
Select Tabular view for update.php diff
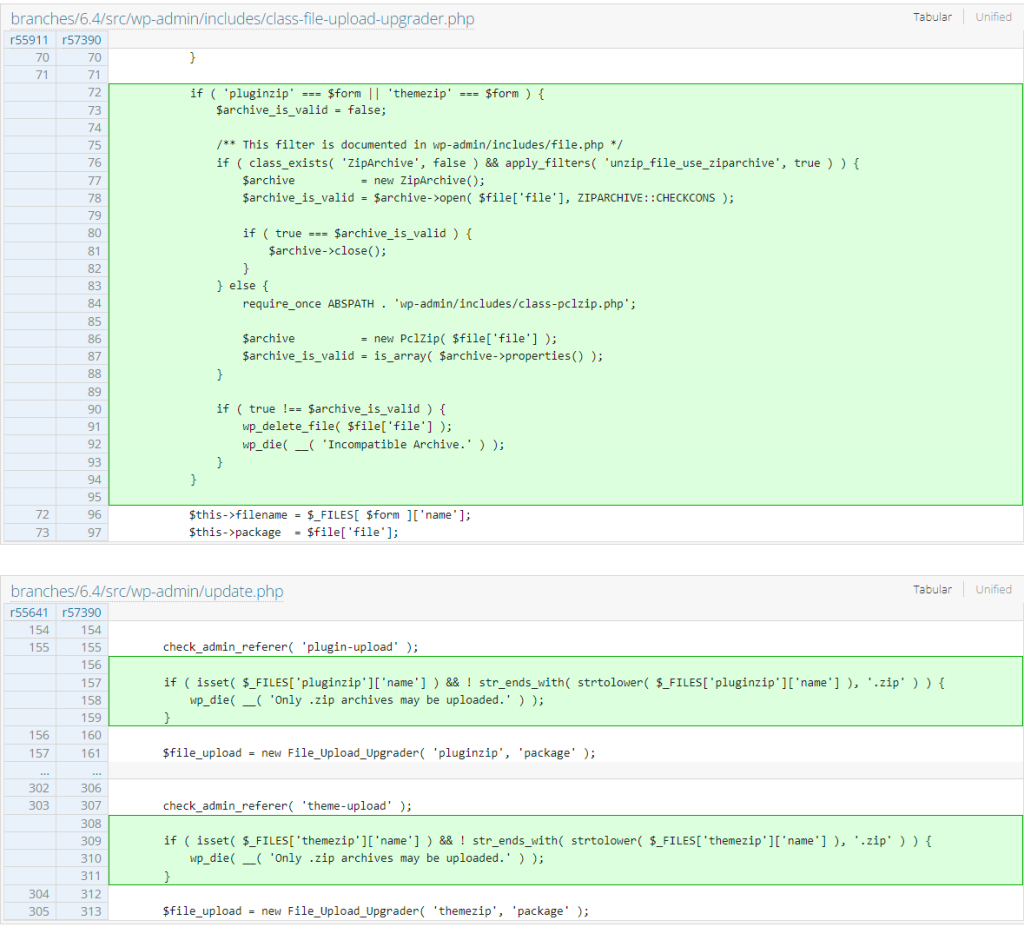click(x=932, y=590)
